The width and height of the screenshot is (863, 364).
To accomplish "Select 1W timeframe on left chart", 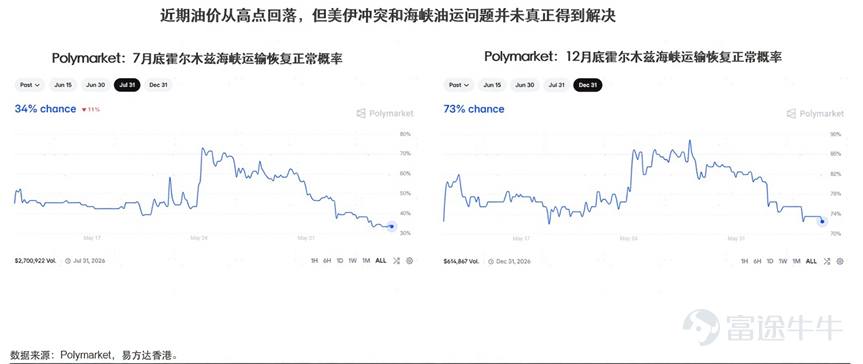I will (352, 261).
